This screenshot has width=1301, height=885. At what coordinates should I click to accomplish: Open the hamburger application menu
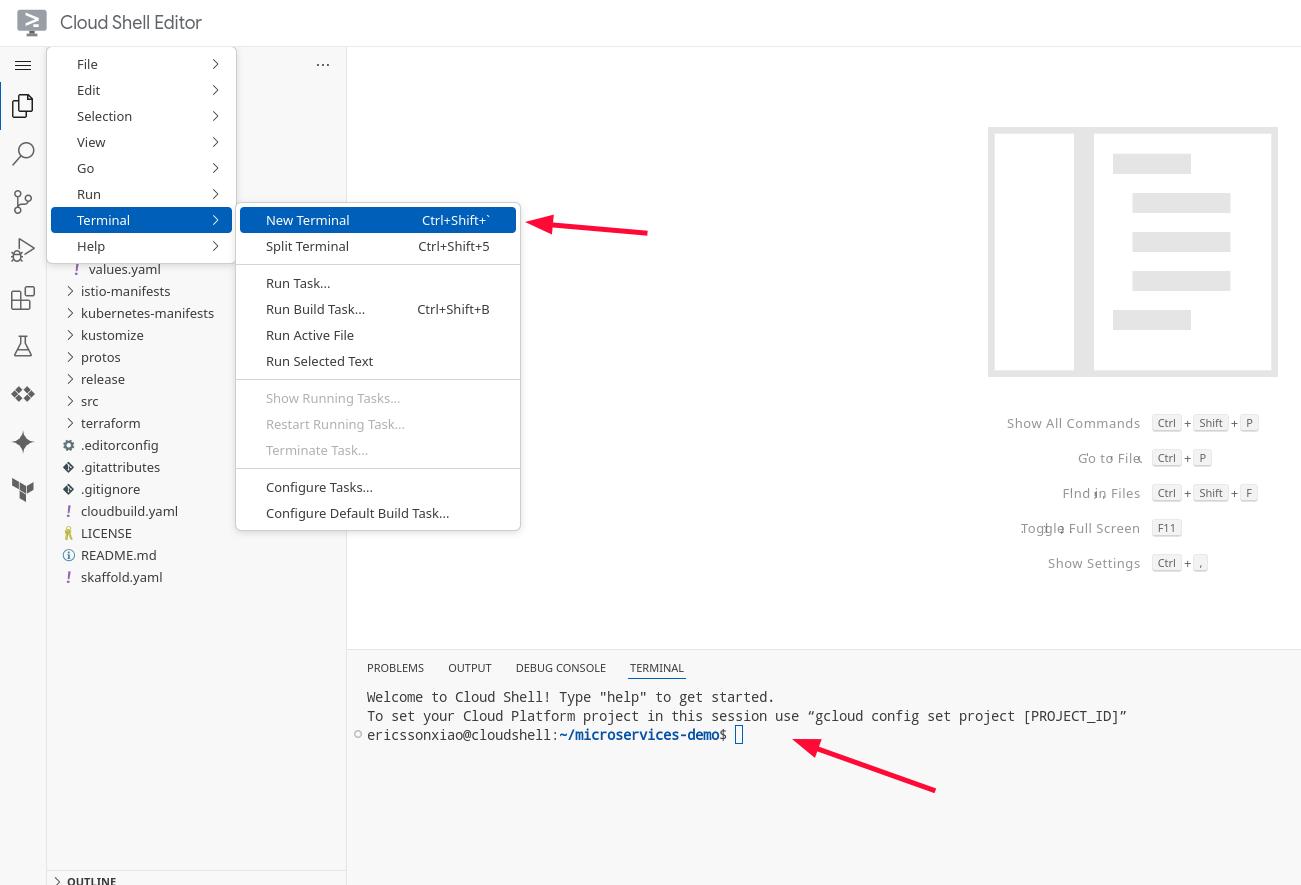pos(22,65)
